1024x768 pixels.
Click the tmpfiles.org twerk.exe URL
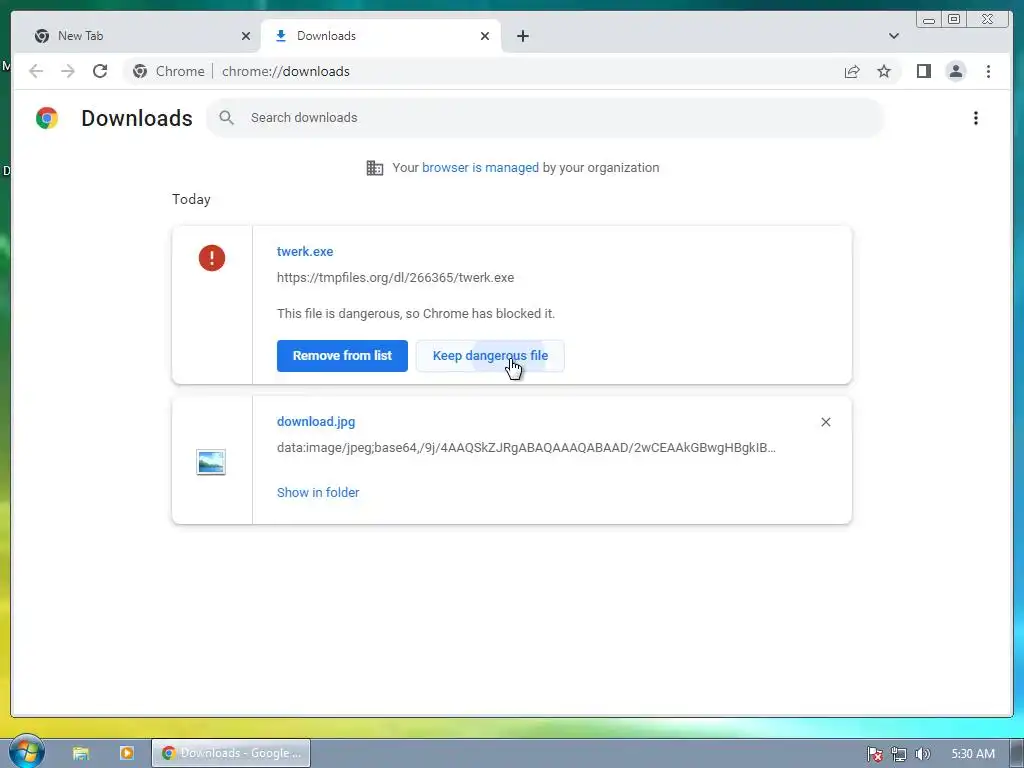395,278
